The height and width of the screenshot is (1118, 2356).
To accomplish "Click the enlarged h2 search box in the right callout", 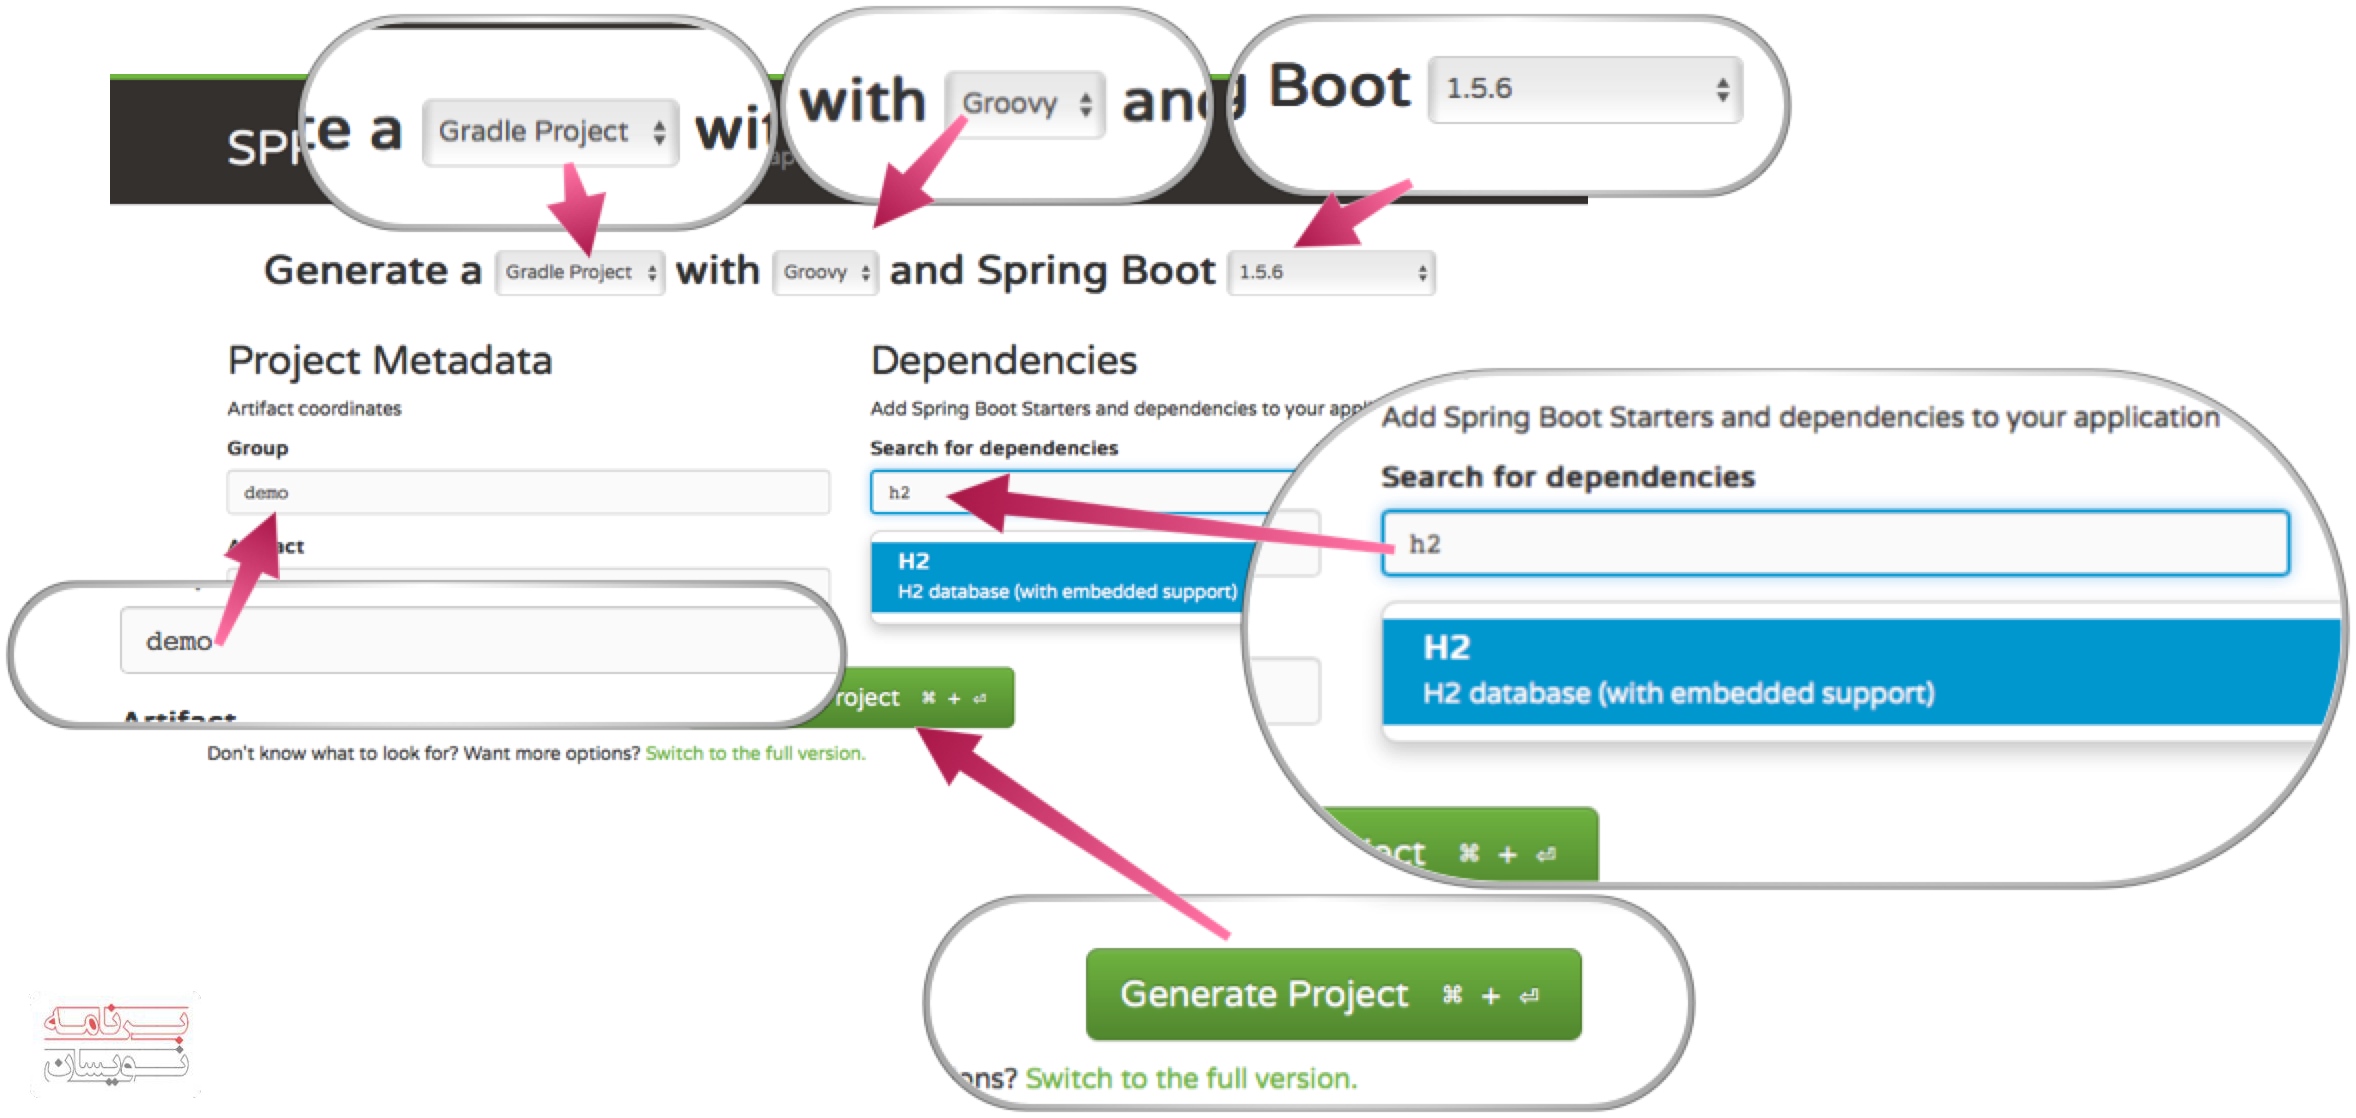I will coord(1834,544).
